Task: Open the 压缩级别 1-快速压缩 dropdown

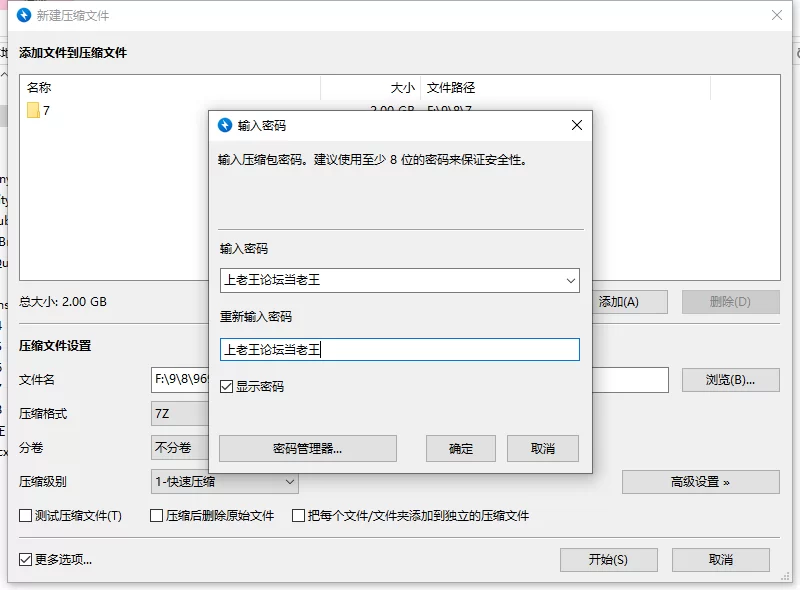Action: 224,481
